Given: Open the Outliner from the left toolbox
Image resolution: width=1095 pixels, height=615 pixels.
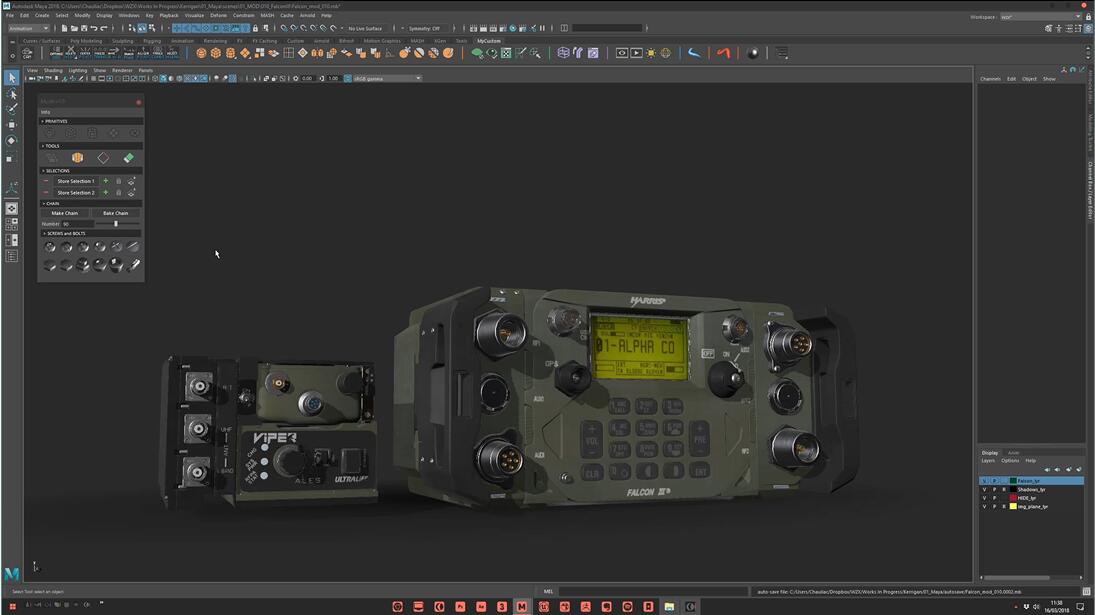Looking at the screenshot, I should click(x=11, y=256).
